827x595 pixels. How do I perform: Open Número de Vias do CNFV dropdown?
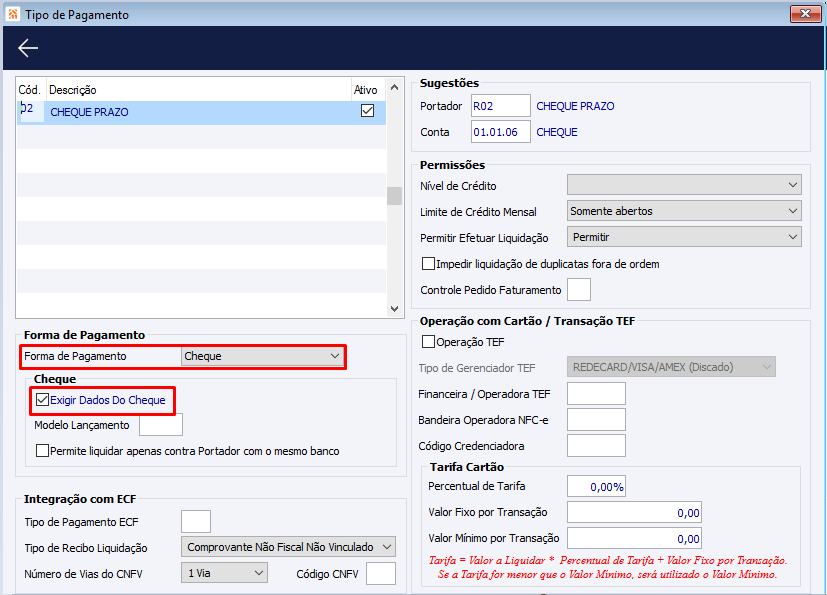[225, 573]
